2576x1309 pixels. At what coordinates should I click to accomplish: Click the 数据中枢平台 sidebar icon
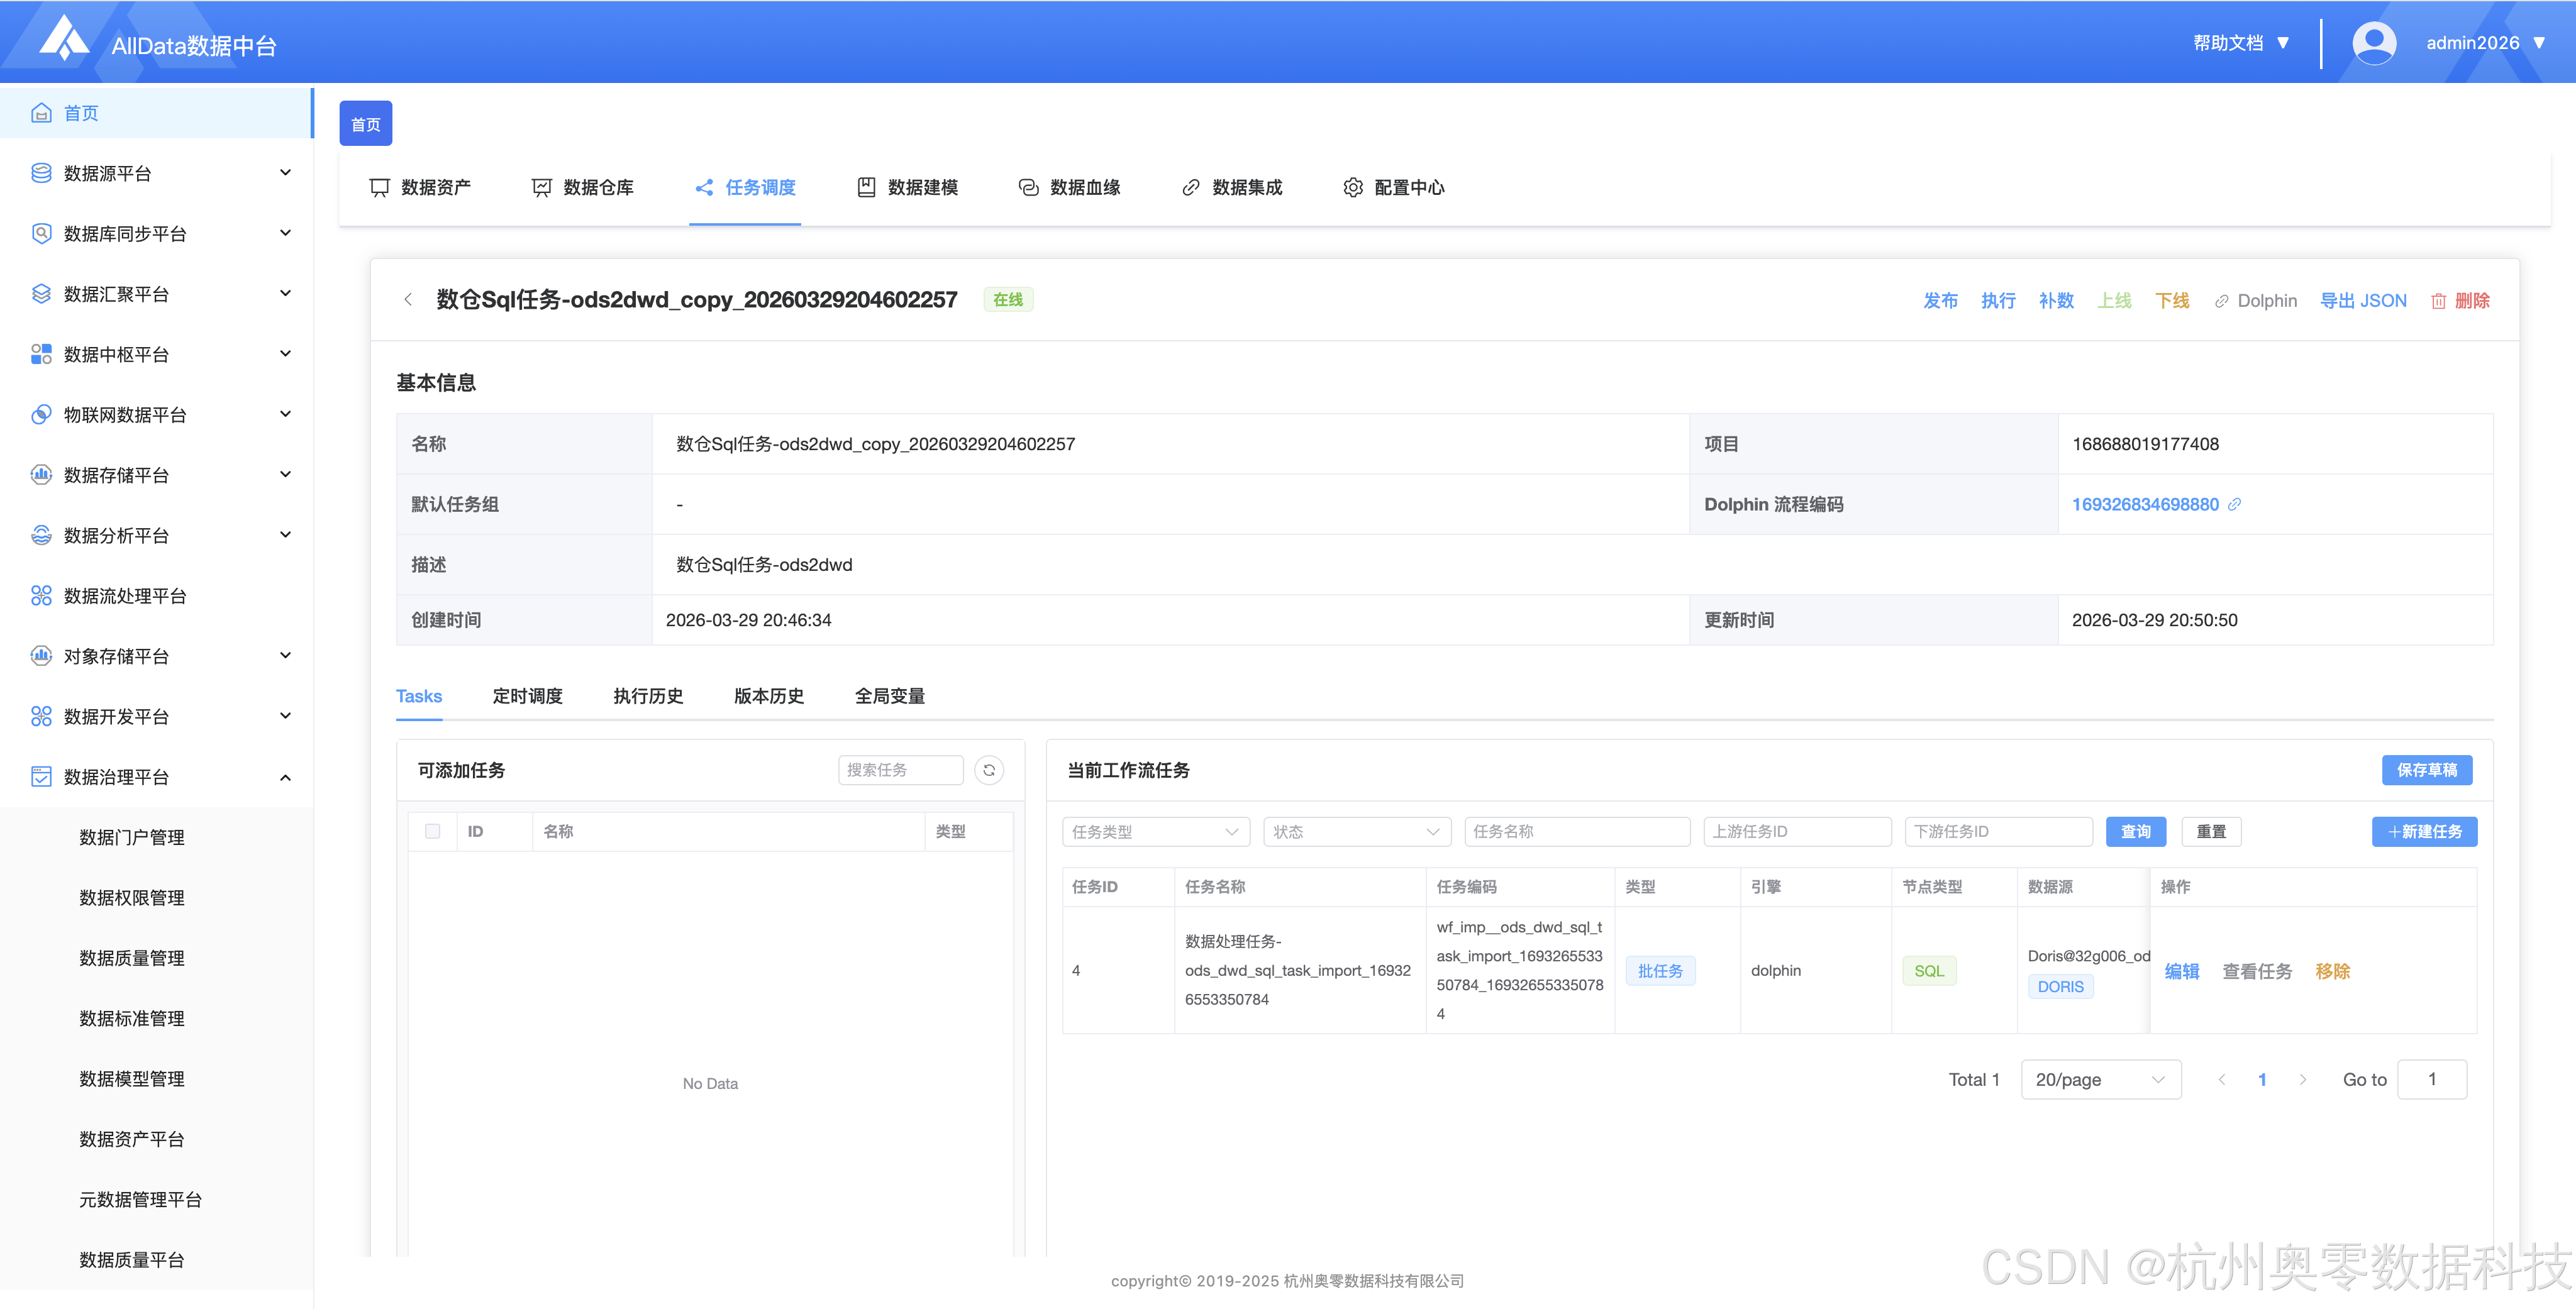(x=41, y=354)
